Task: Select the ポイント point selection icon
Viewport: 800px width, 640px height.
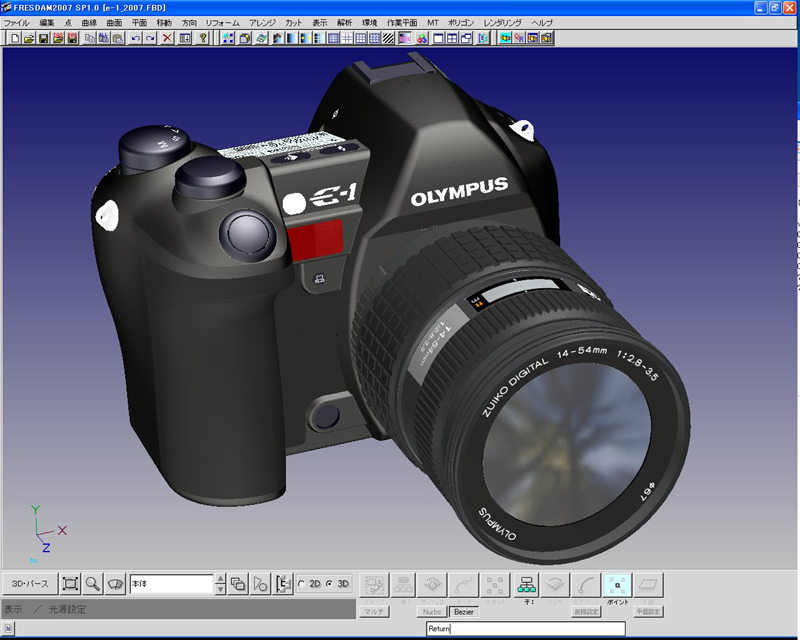Action: coord(618,585)
